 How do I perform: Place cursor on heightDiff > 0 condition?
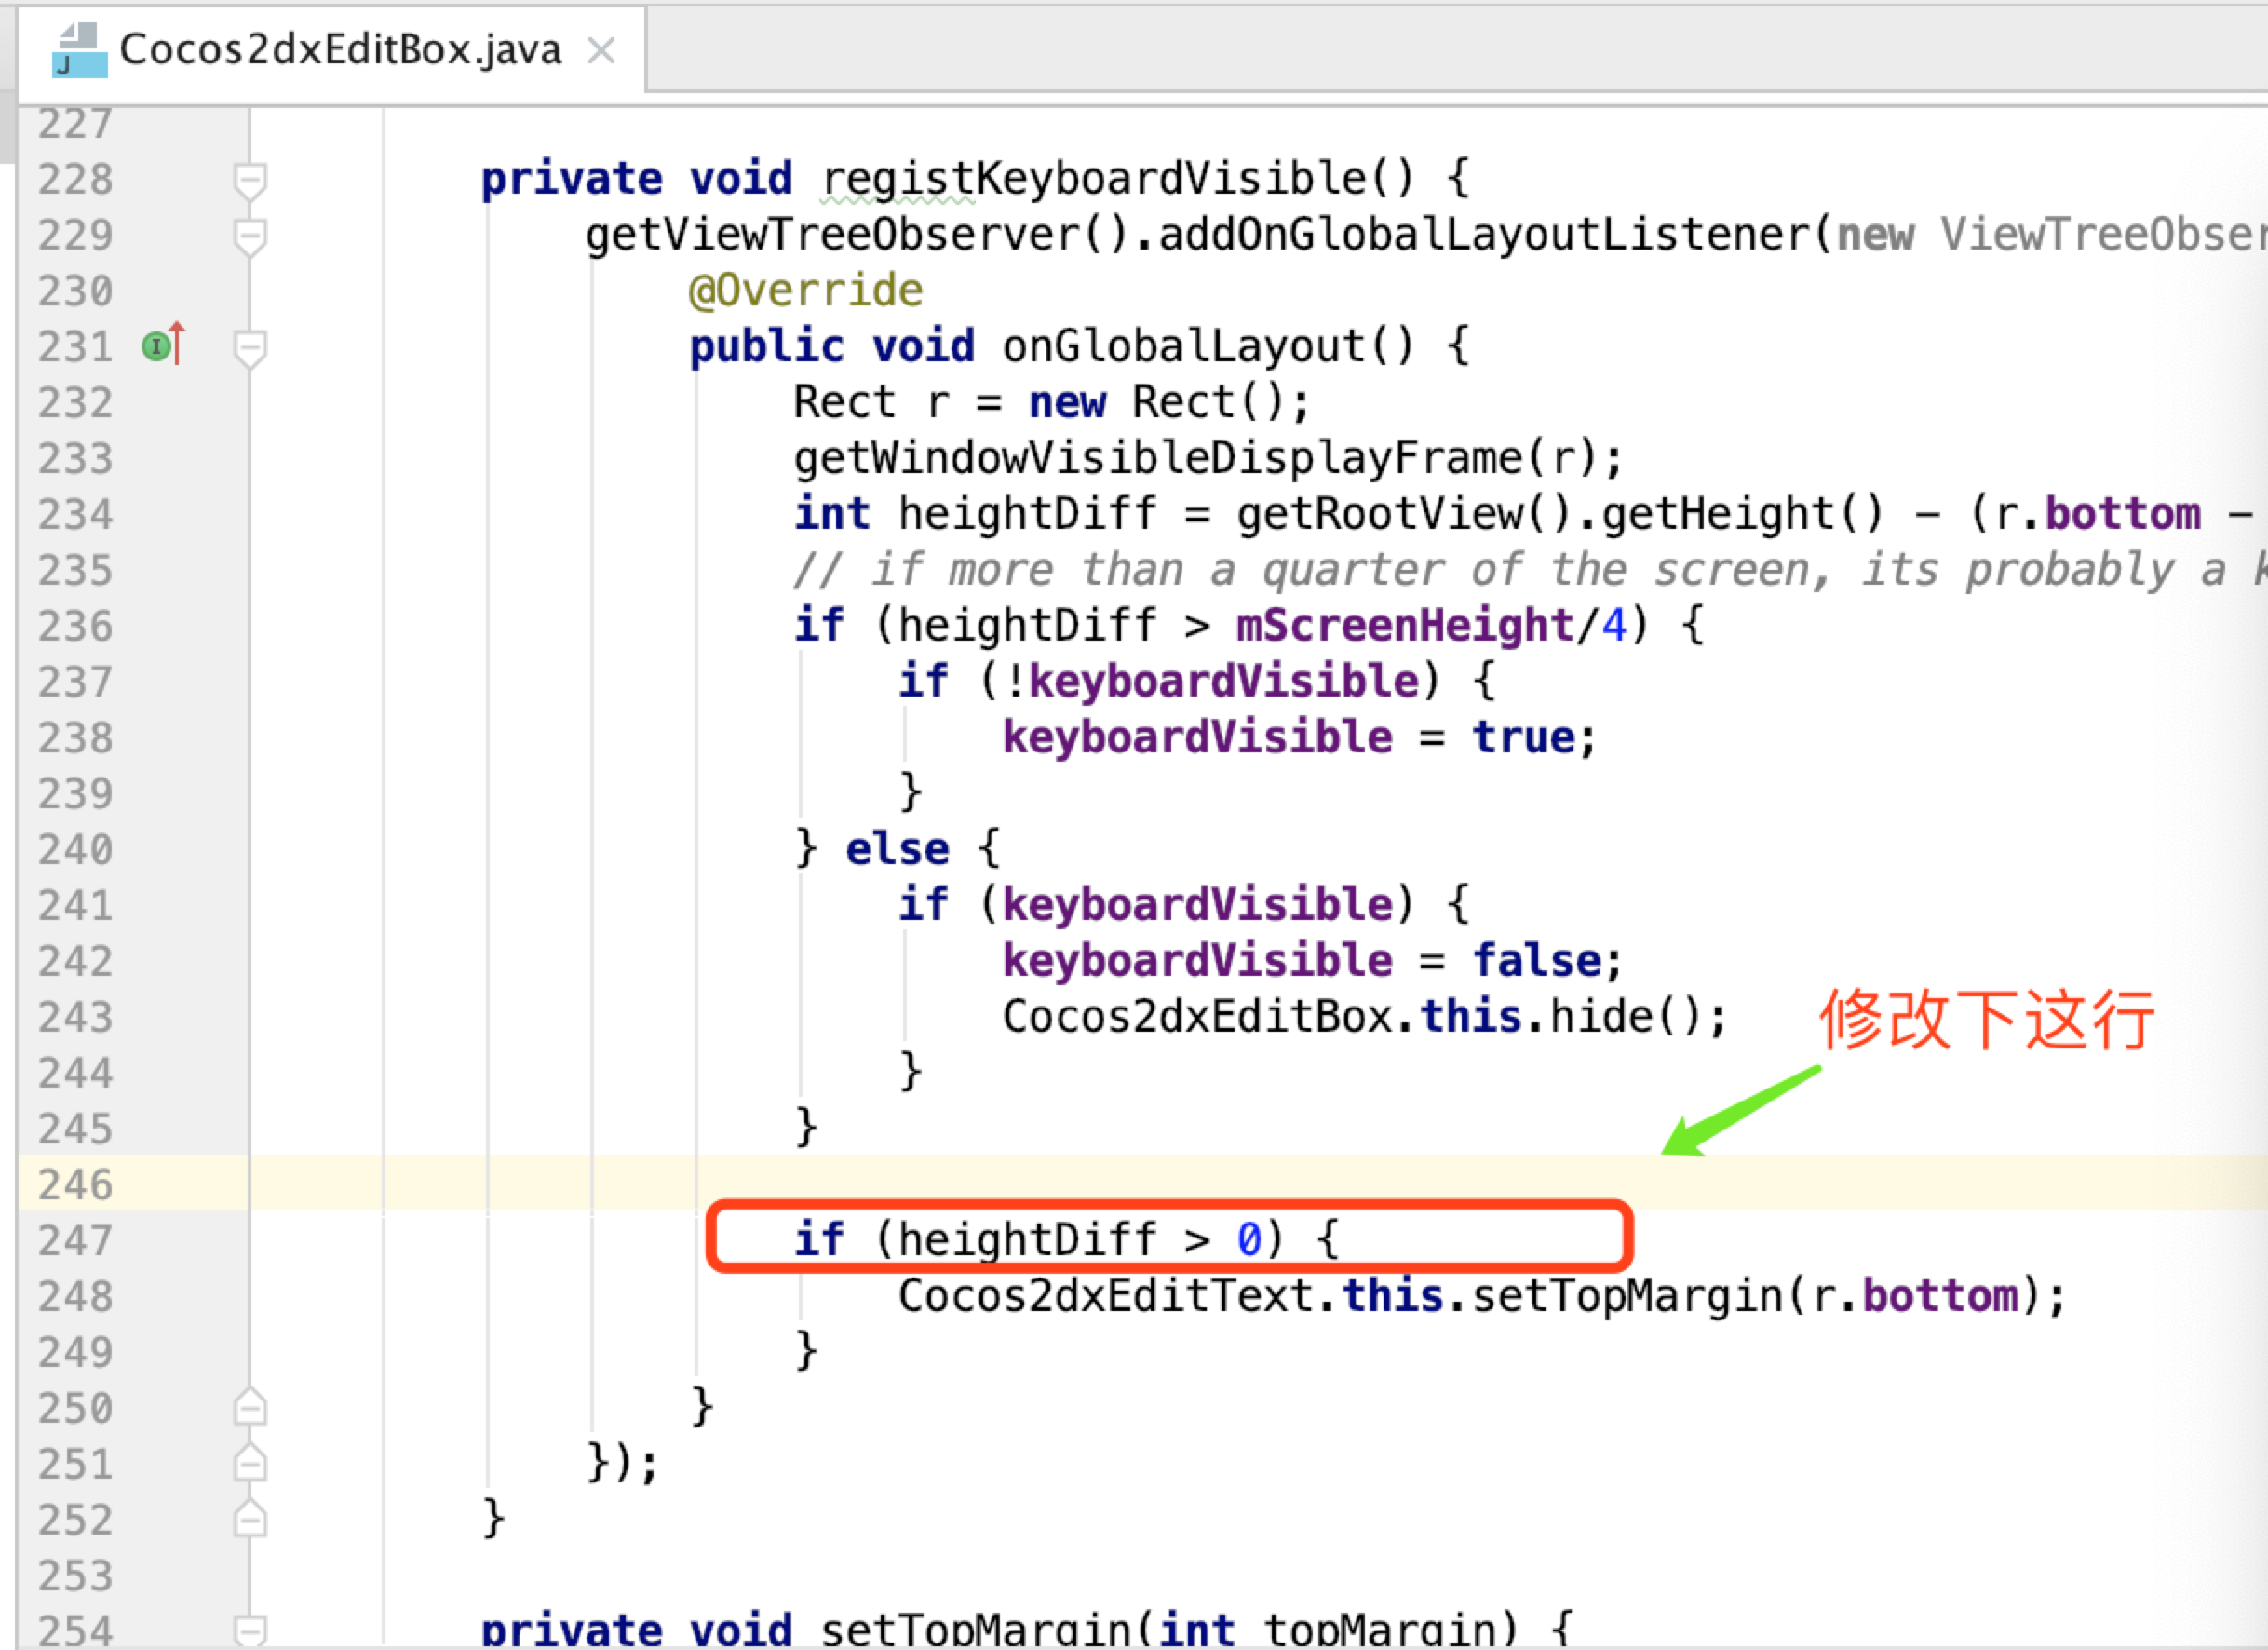[x=1080, y=1240]
